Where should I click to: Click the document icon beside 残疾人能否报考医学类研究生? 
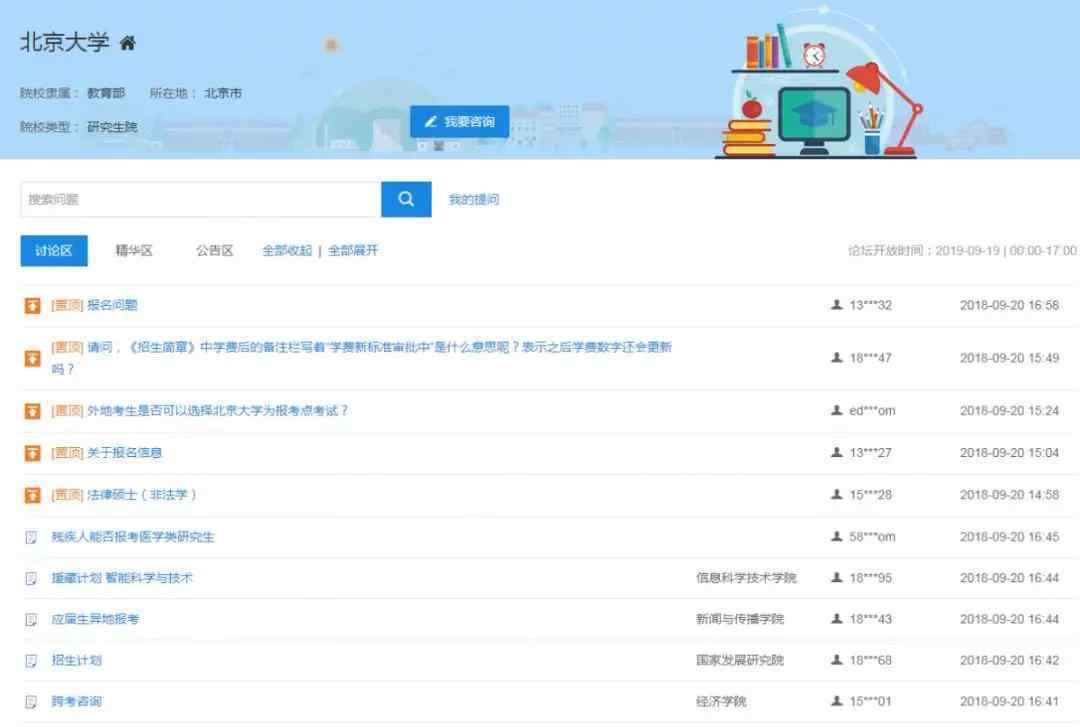31,537
